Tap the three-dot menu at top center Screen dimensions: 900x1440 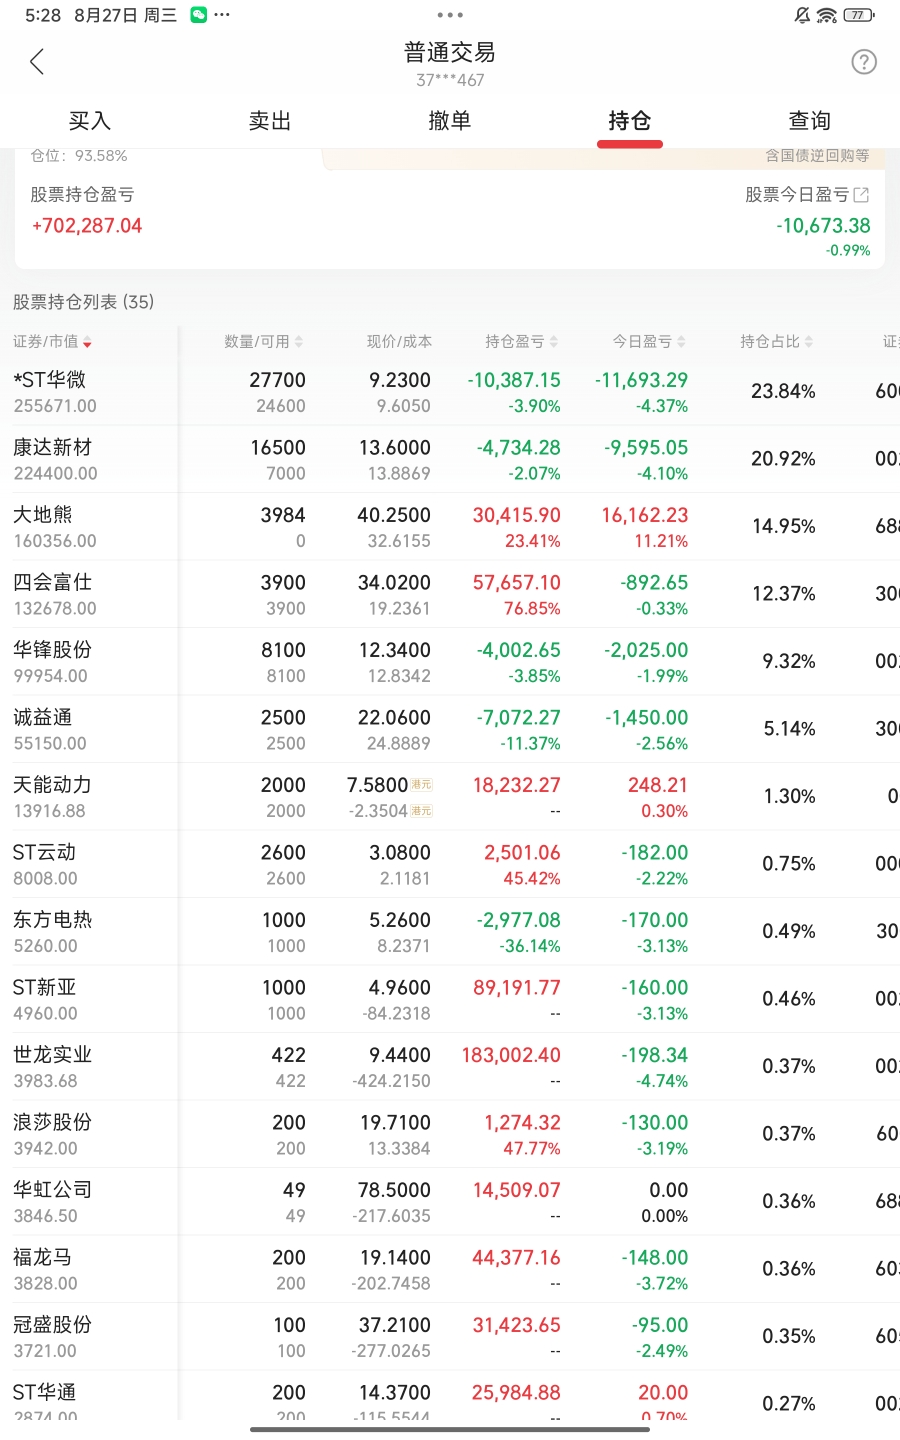tap(450, 15)
